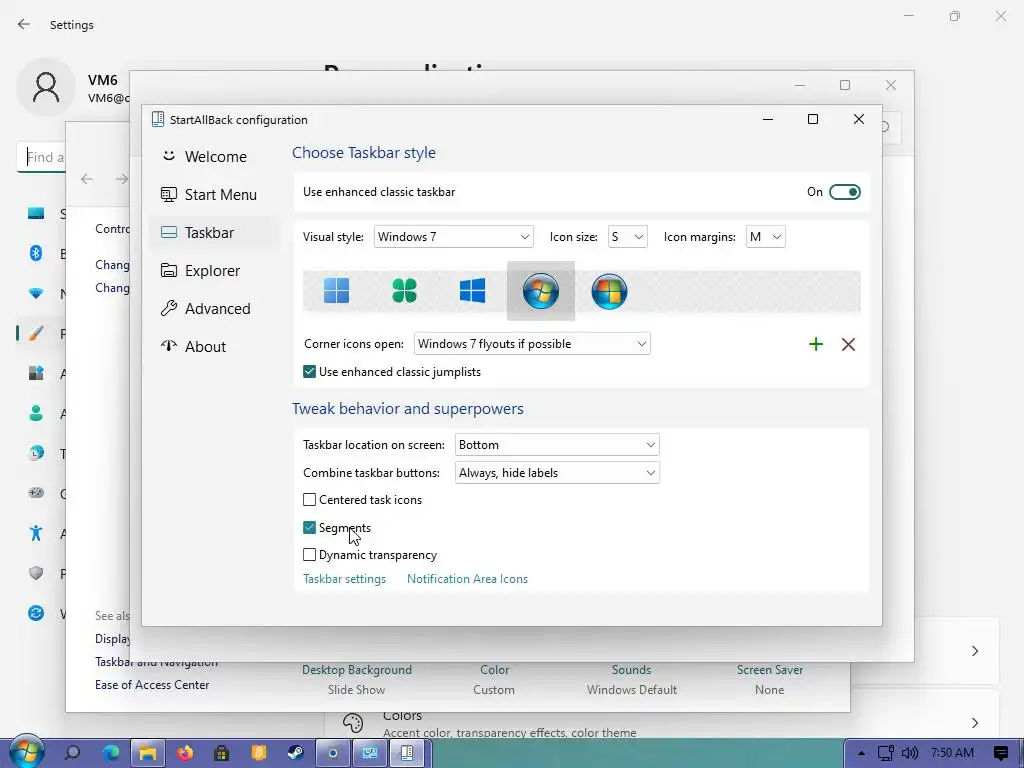Pick the Windows 10 logo start icon
Image resolution: width=1024 pixels, height=768 pixels.
472,291
